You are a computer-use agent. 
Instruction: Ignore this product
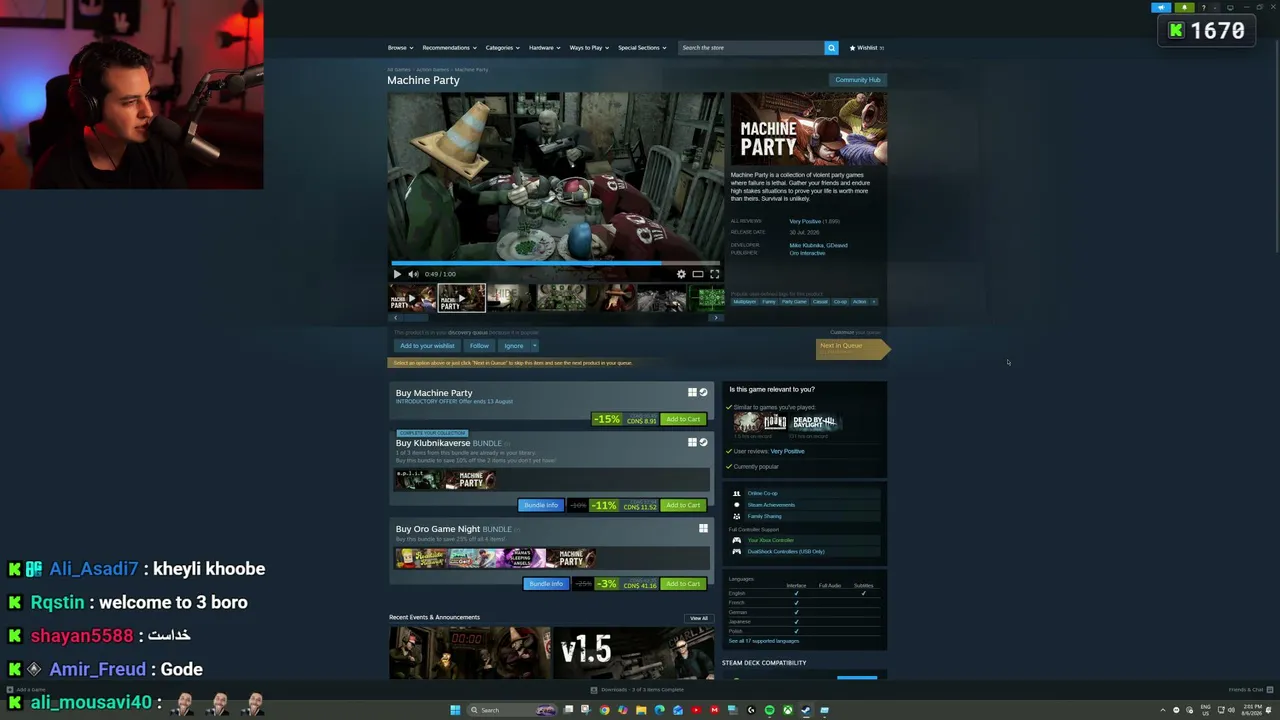click(513, 346)
